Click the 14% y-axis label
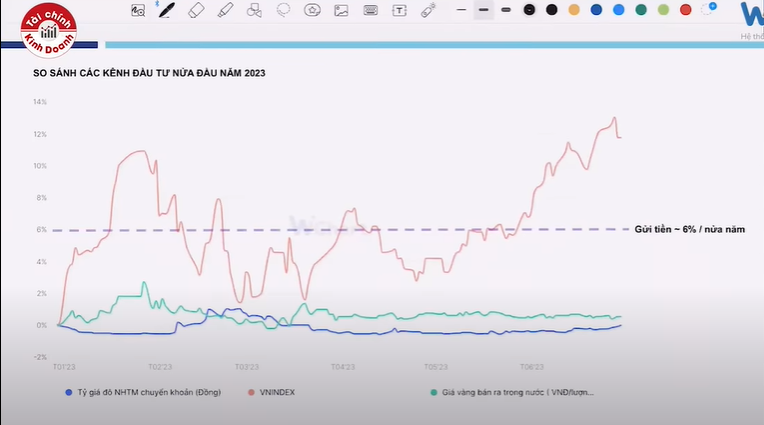 click(40, 102)
